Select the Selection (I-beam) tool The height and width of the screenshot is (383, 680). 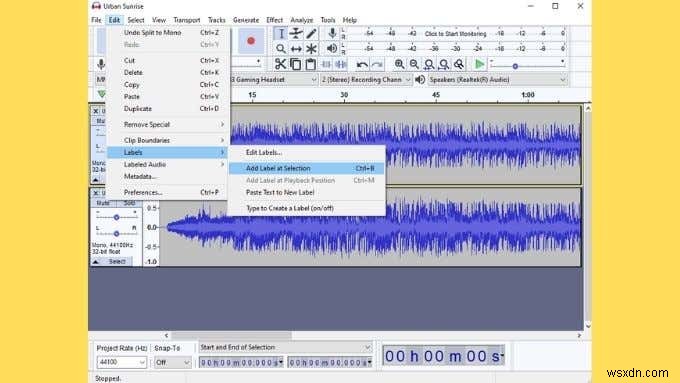coord(281,33)
